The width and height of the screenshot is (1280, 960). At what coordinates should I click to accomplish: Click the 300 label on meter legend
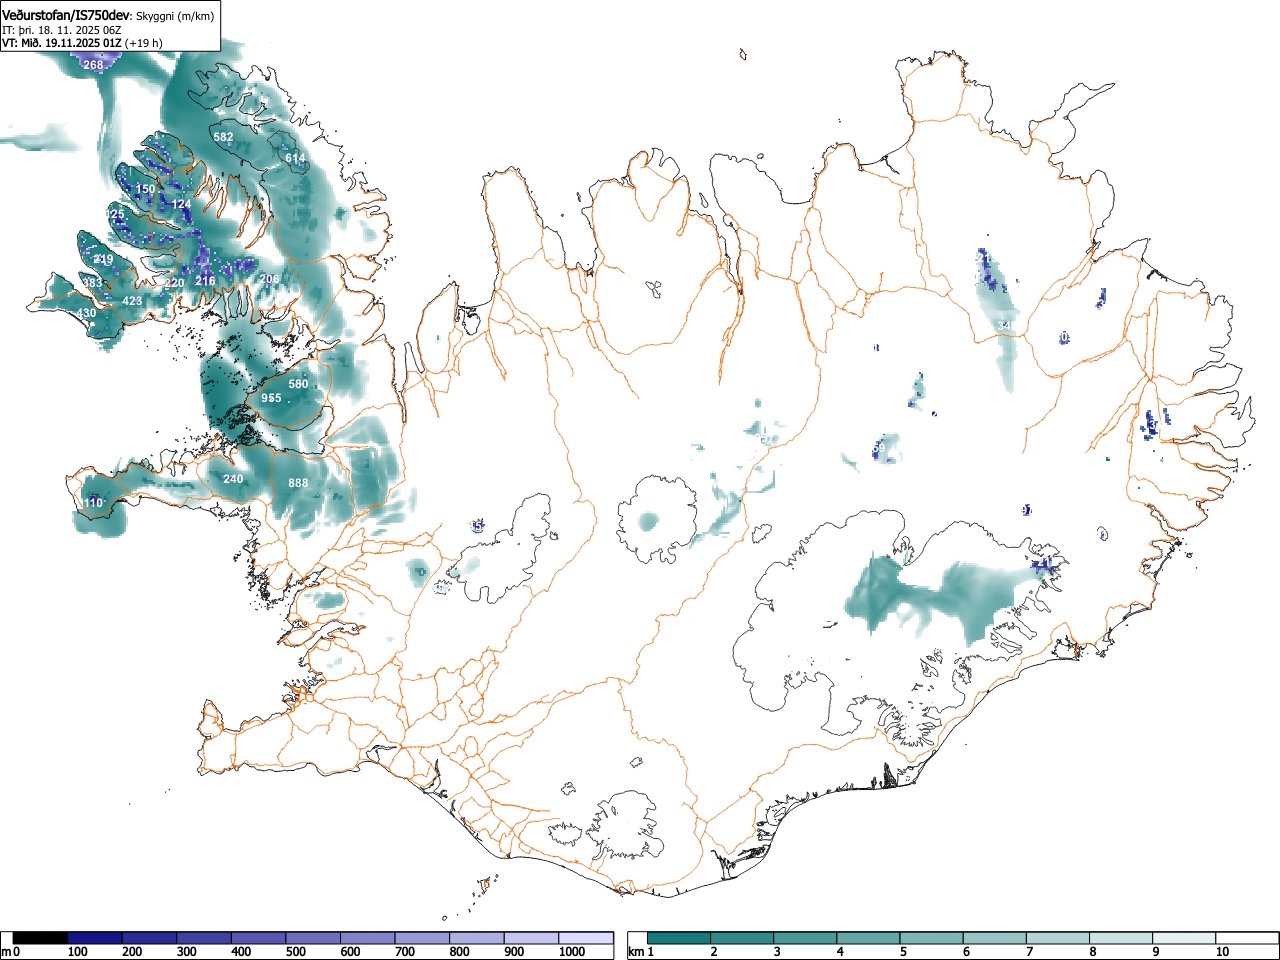(x=186, y=952)
